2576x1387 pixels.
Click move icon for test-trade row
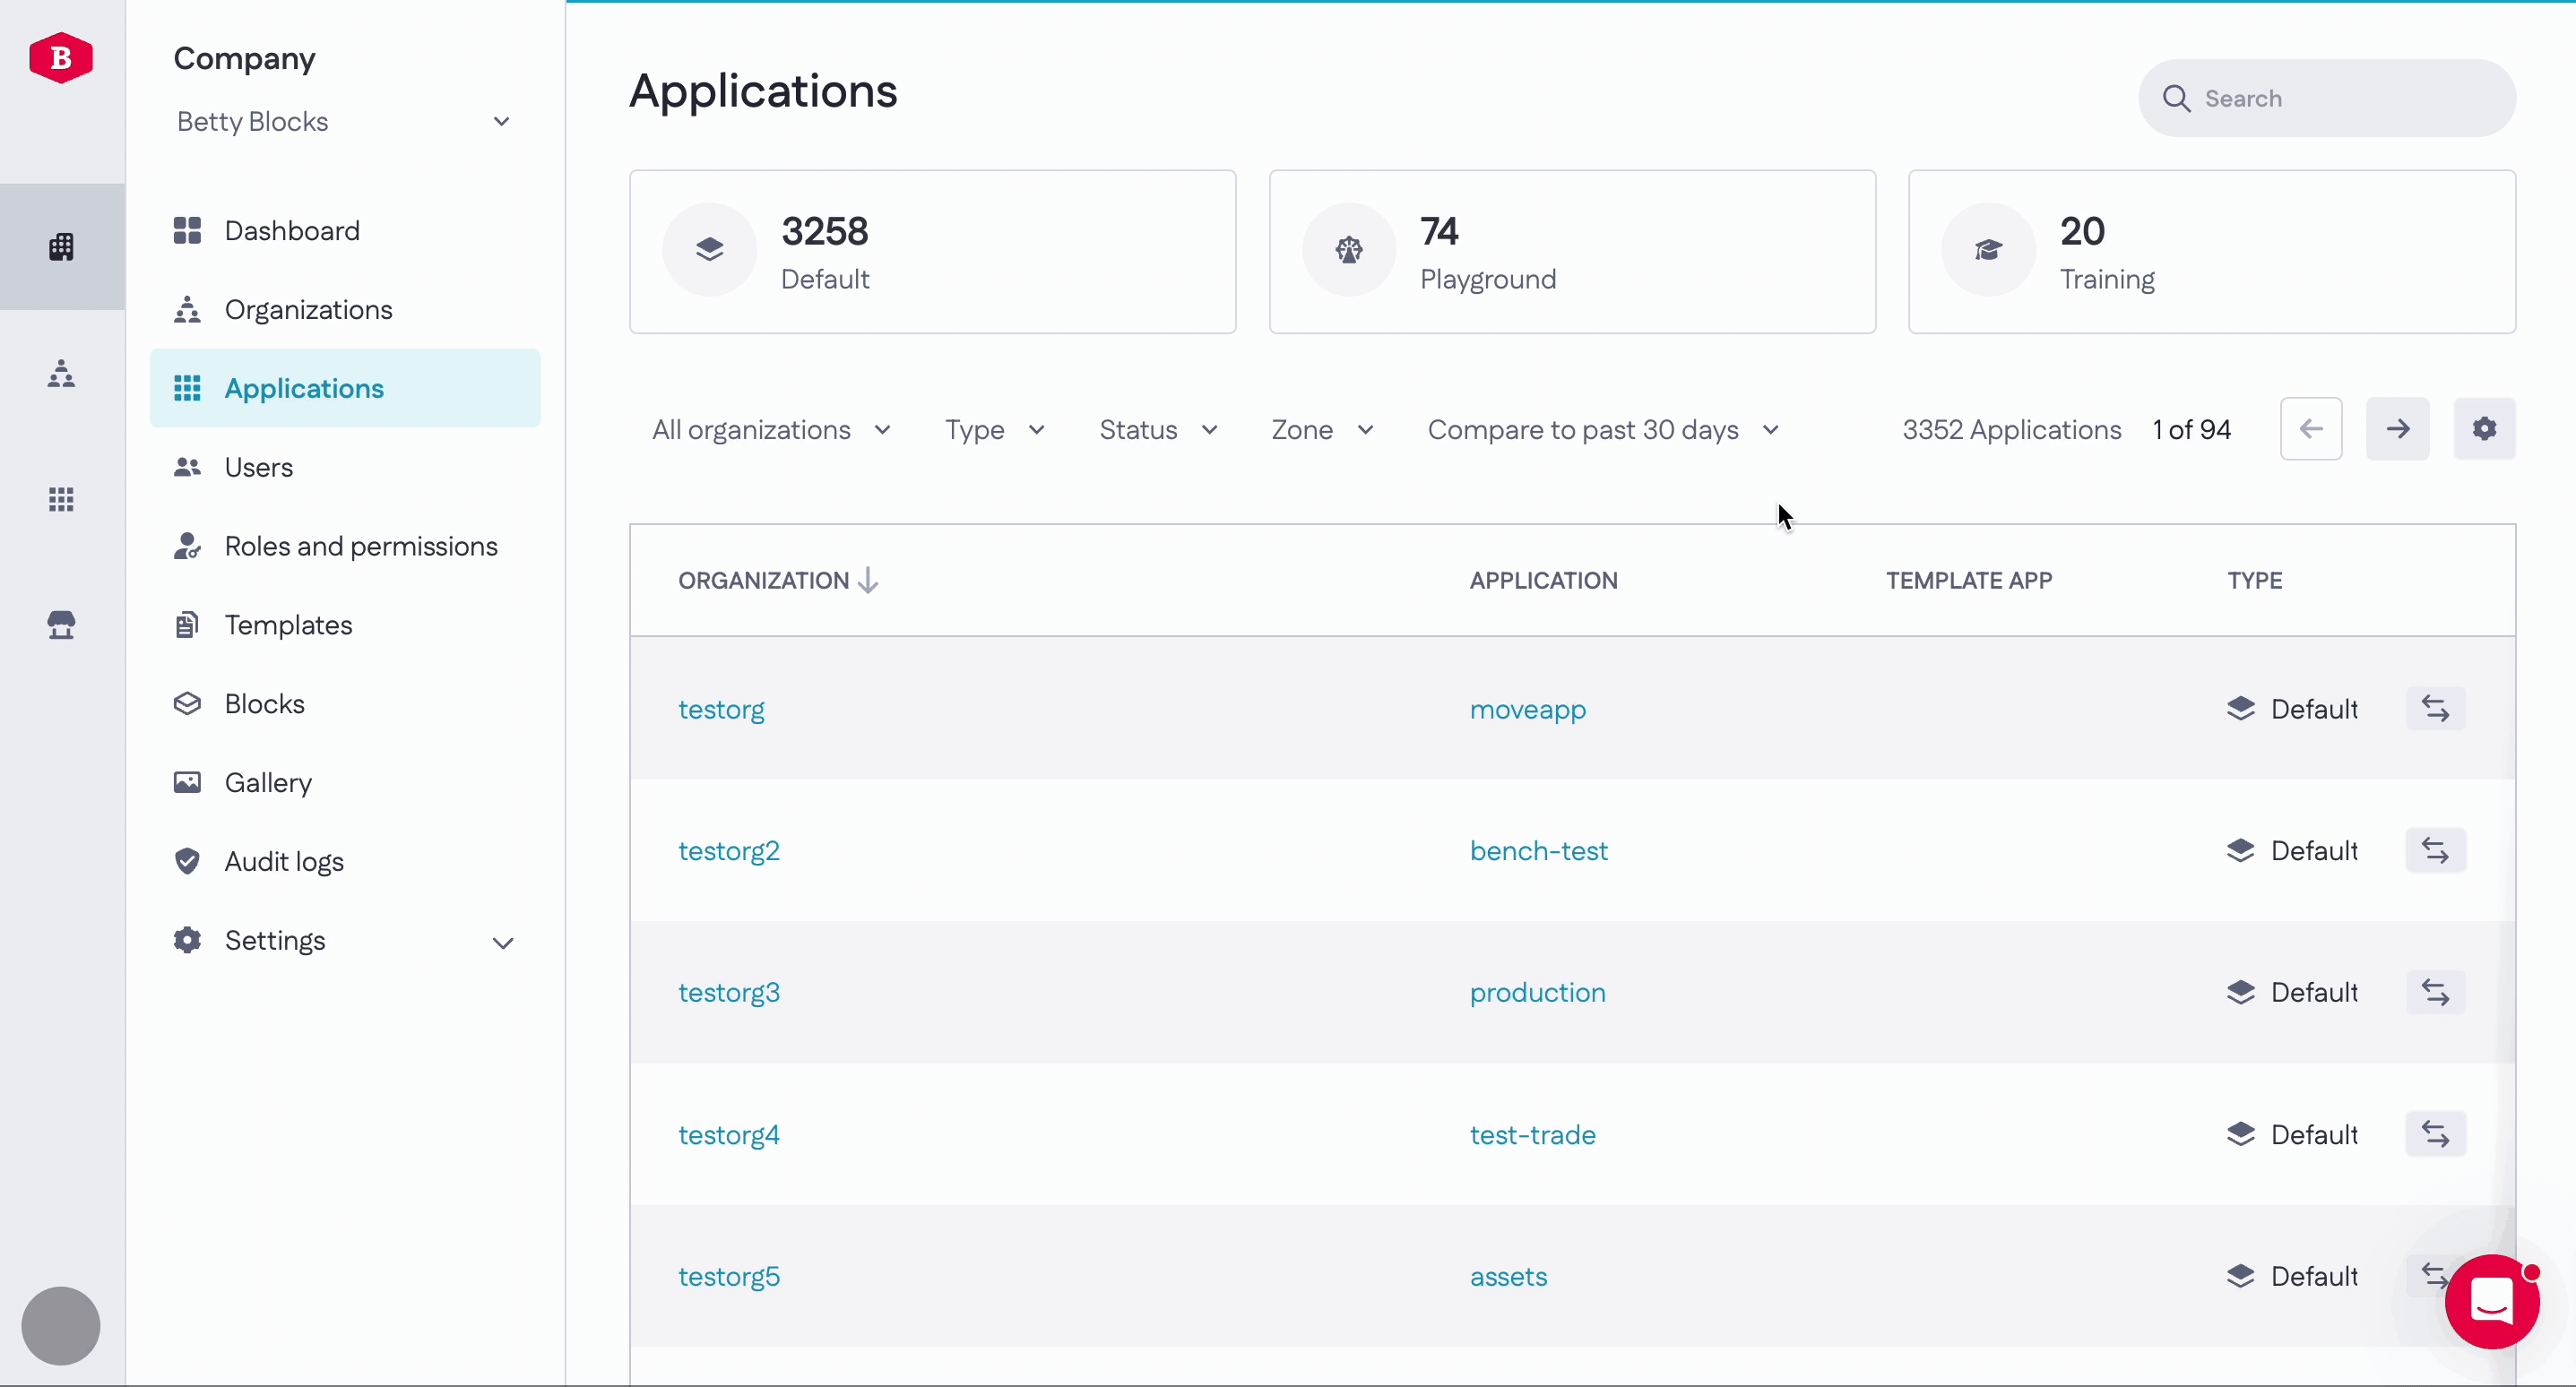coord(2435,1135)
